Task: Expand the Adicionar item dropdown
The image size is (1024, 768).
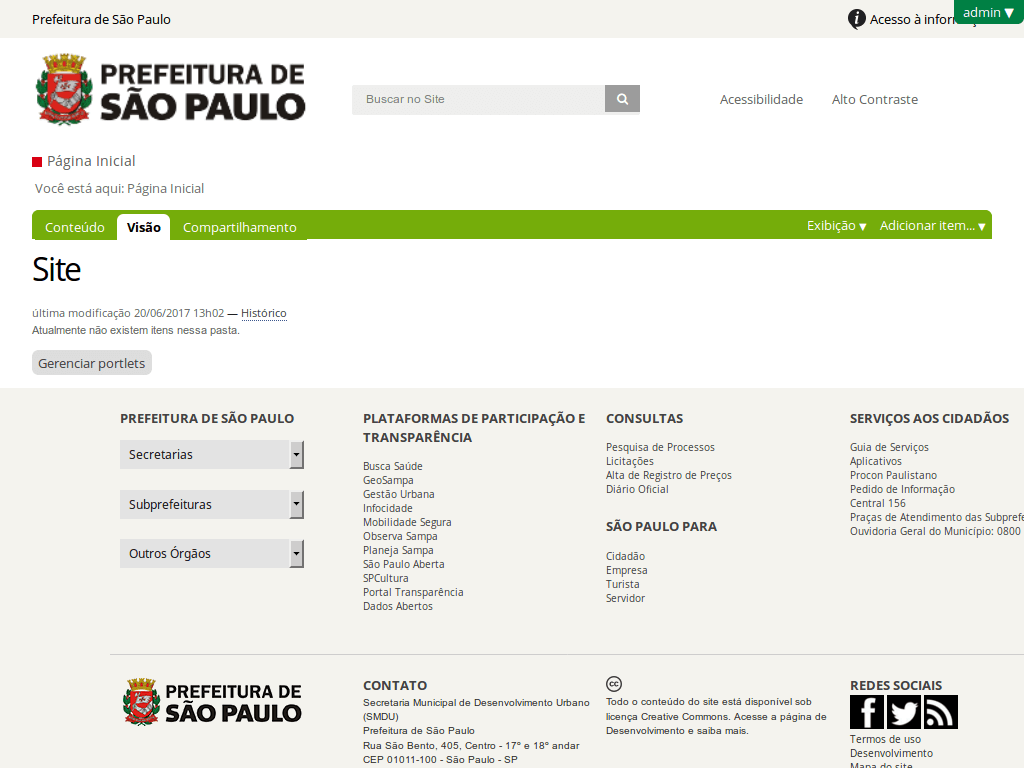Action: 932,225
